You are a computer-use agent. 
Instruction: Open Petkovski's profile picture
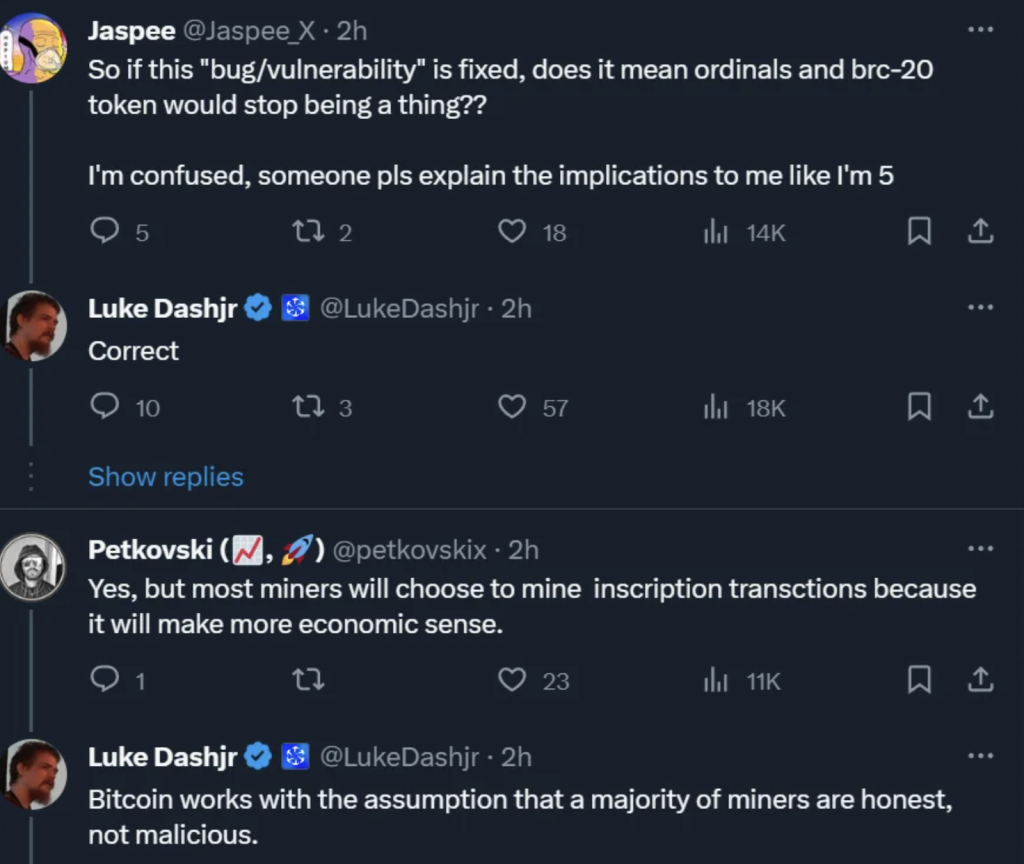tap(33, 567)
